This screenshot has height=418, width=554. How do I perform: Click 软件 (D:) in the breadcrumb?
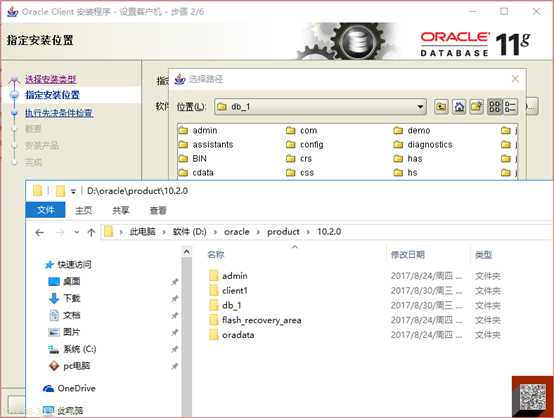189,232
